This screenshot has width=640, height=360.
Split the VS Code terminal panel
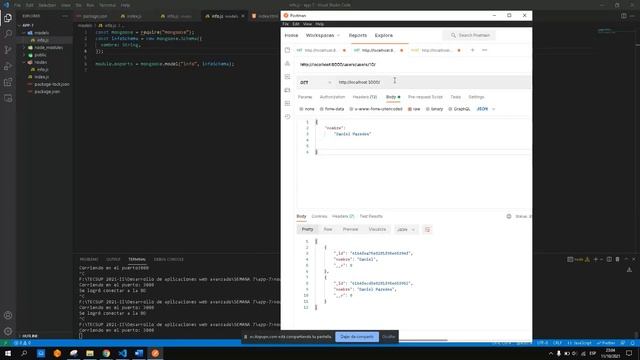coord(609,259)
